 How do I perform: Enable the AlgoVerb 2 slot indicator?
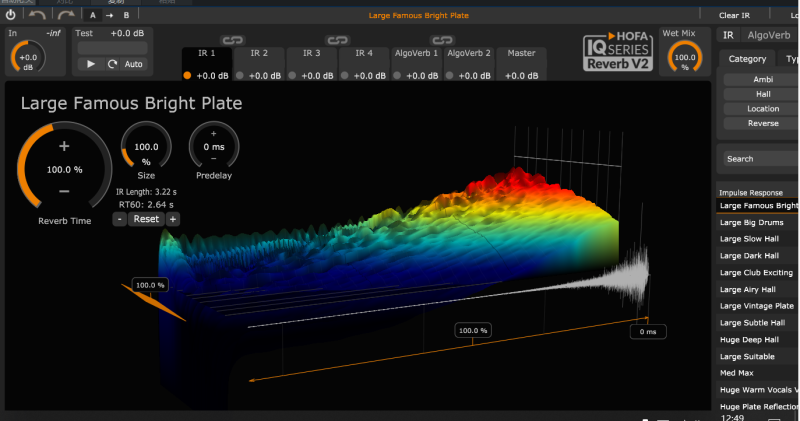click(448, 76)
